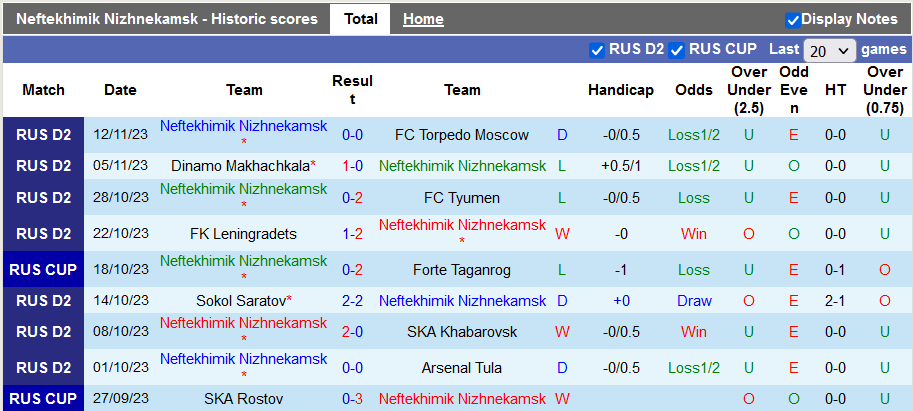This screenshot has height=411, width=913.
Task: Uncheck the RUS CUP filter checkbox
Action: pyautogui.click(x=677, y=50)
